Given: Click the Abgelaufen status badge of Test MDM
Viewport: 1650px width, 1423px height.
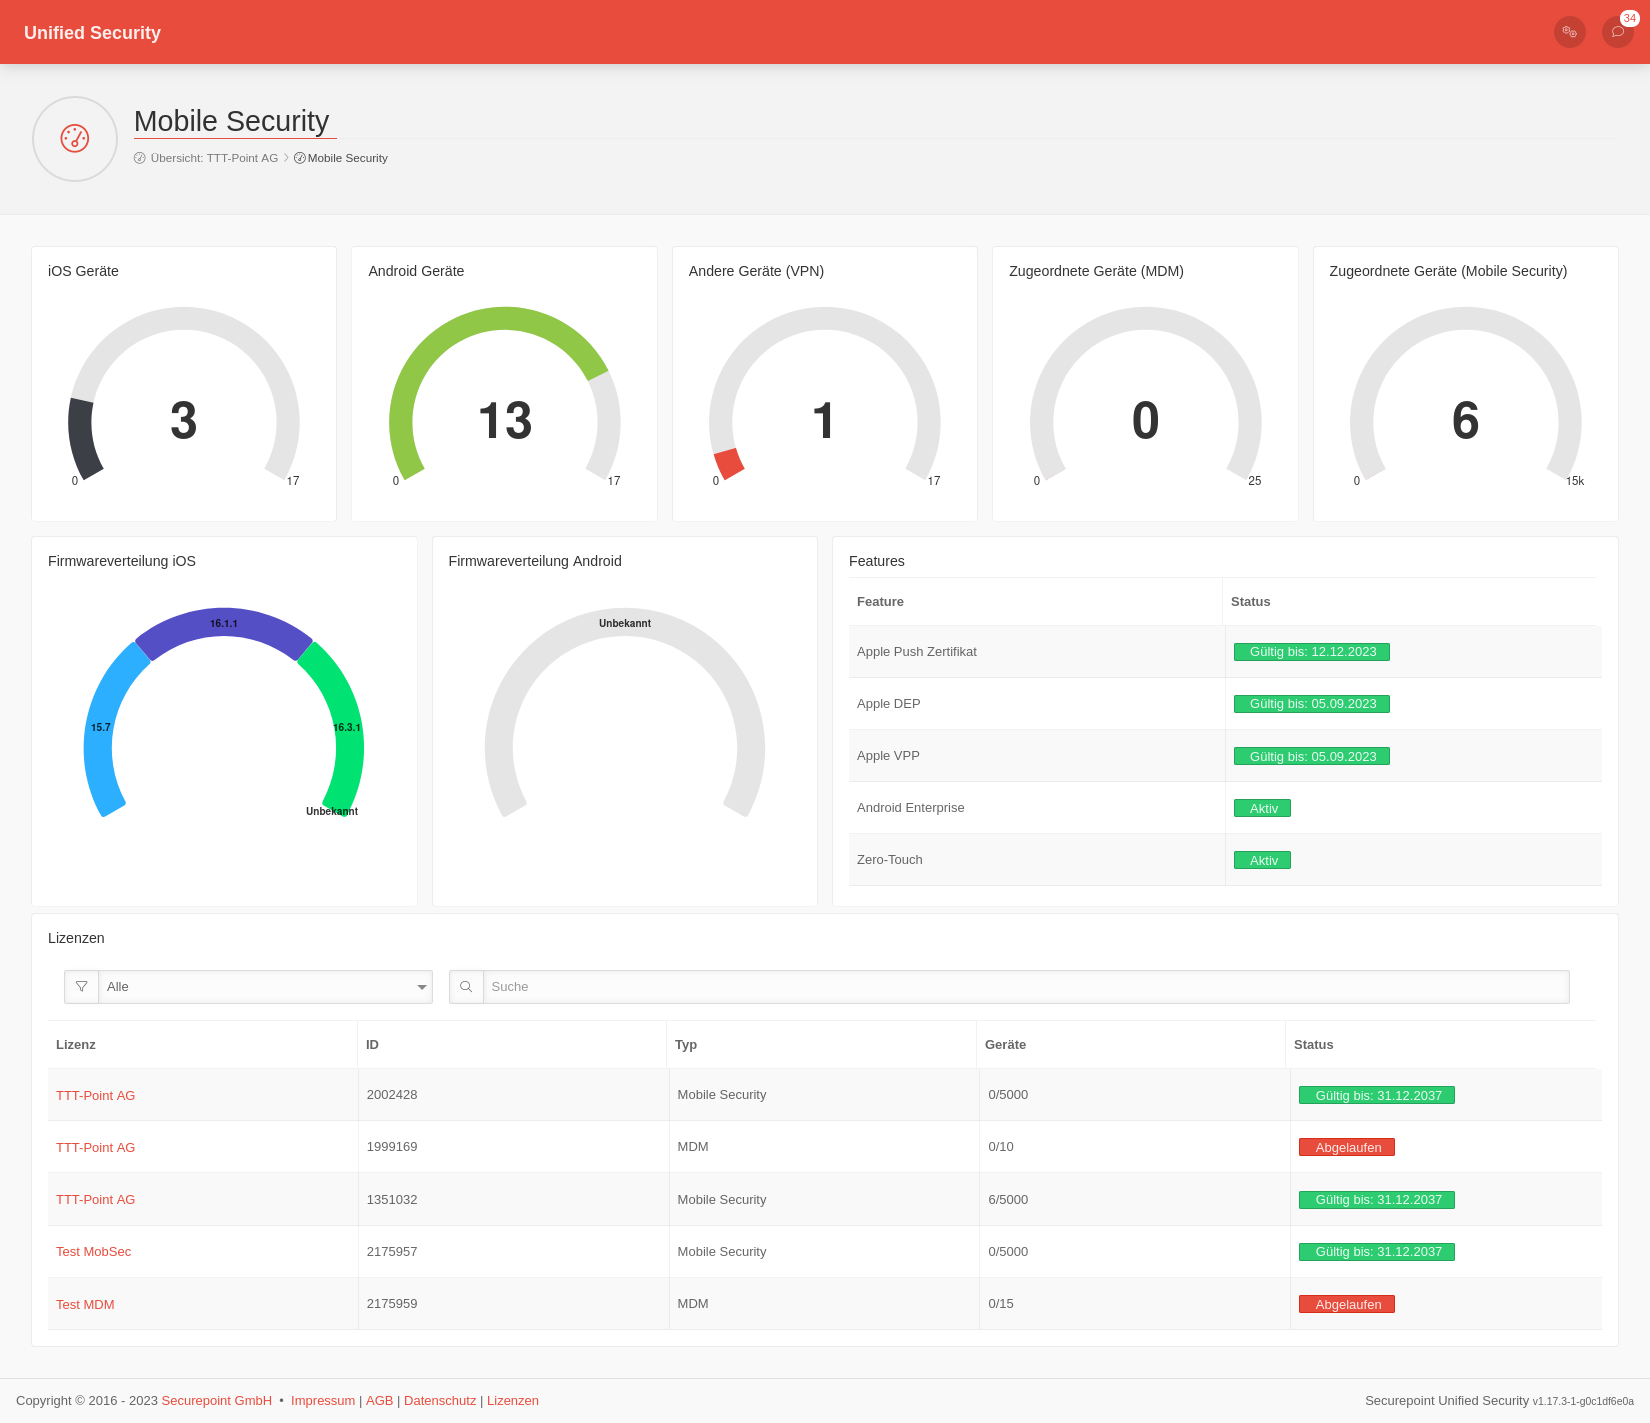Looking at the screenshot, I should (x=1346, y=1304).
